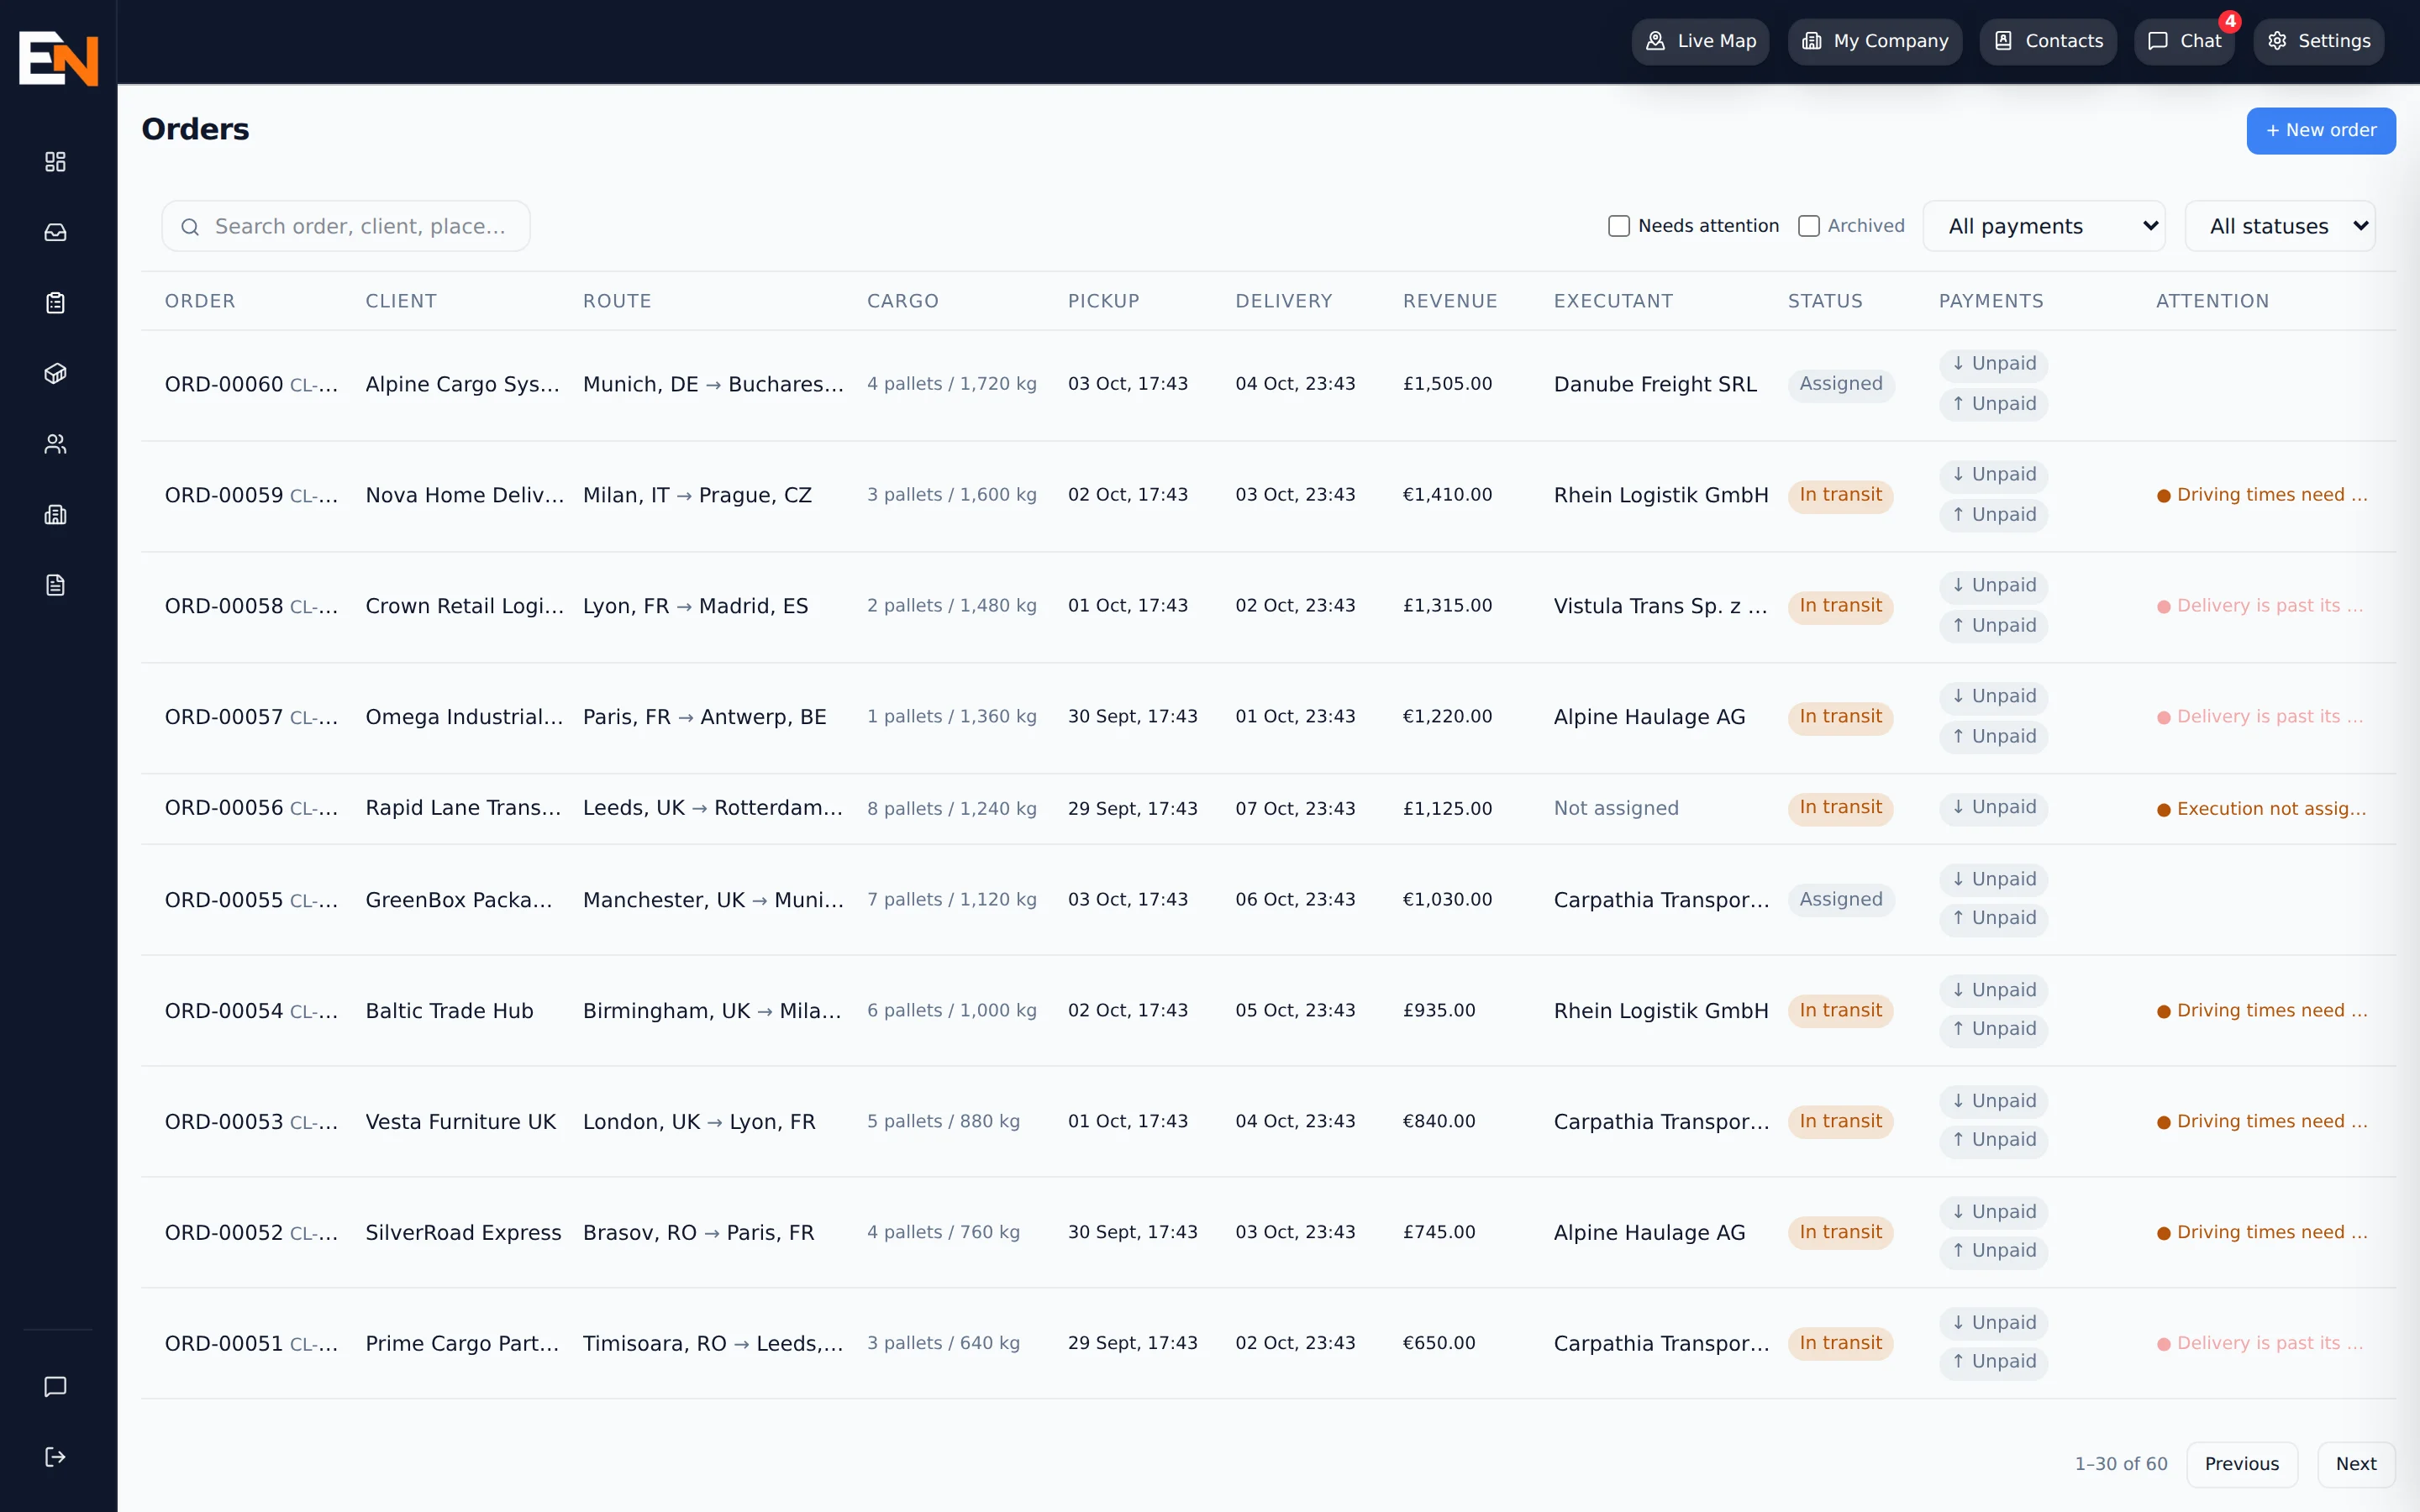Open the dashboard grid icon in sidebar

tap(56, 162)
